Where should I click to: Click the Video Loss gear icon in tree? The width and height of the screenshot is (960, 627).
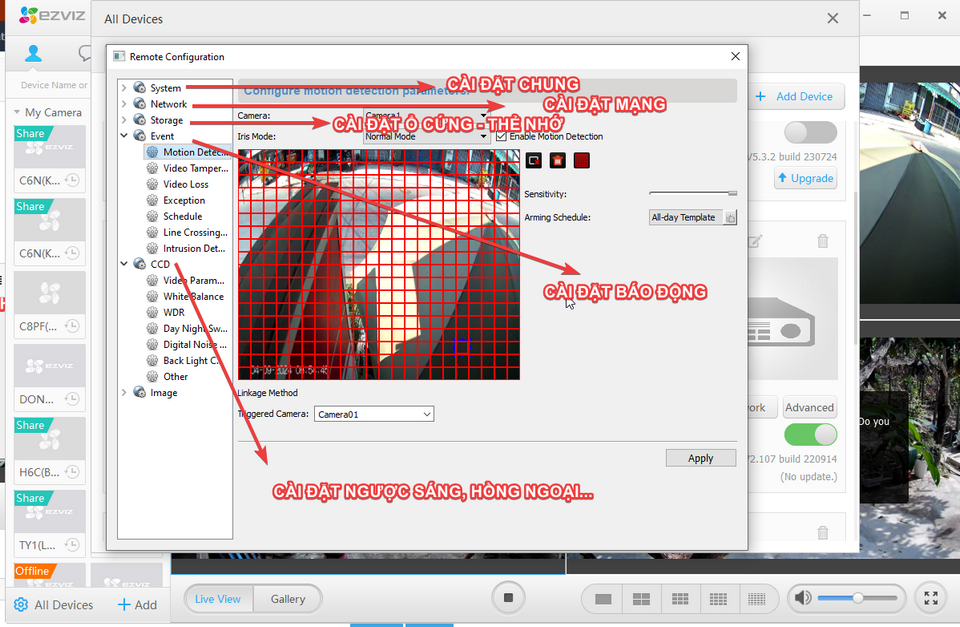click(x=152, y=184)
